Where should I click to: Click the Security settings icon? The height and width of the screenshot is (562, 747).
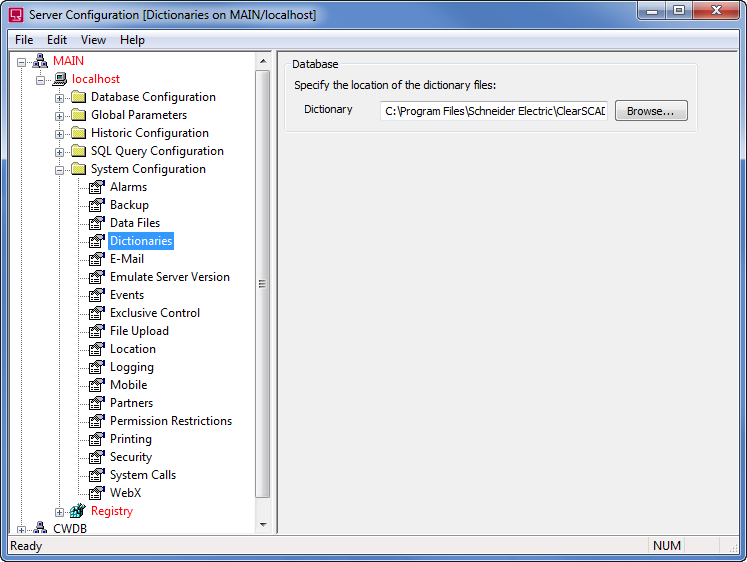(x=97, y=457)
